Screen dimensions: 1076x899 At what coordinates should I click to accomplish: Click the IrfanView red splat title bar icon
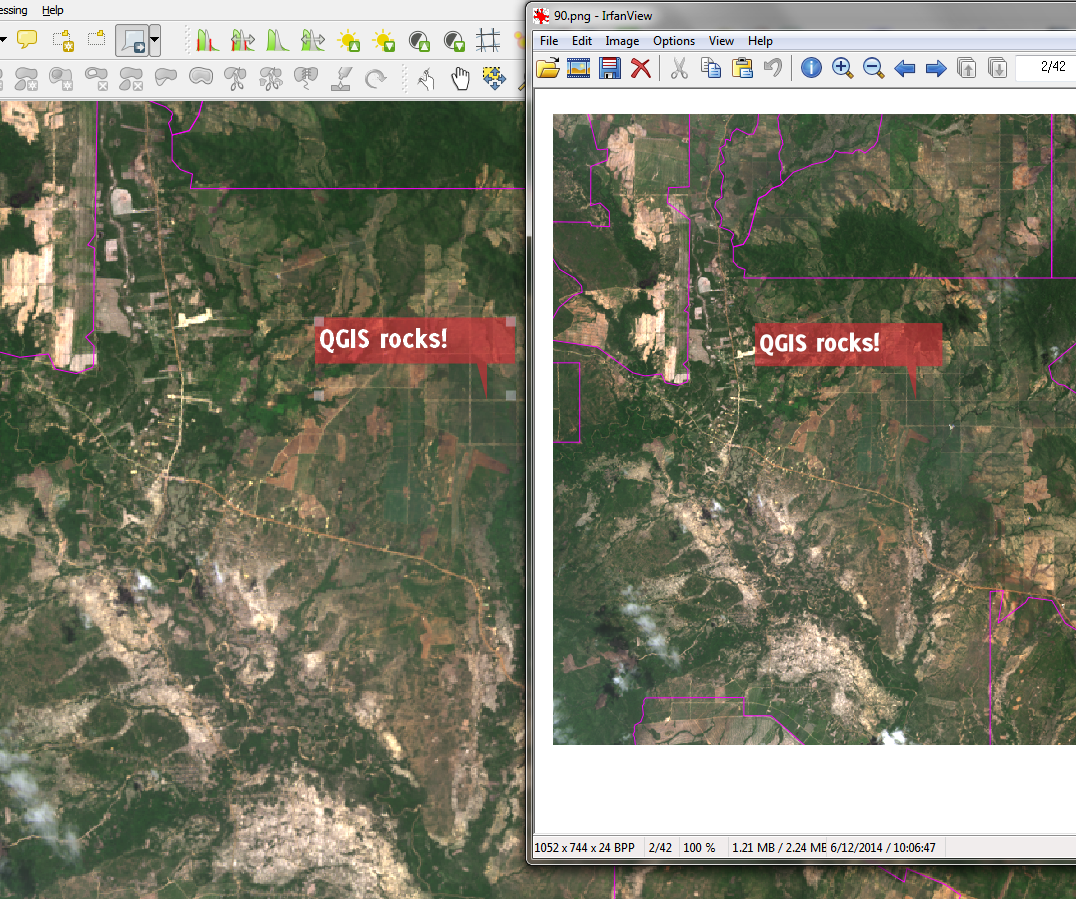coord(541,16)
